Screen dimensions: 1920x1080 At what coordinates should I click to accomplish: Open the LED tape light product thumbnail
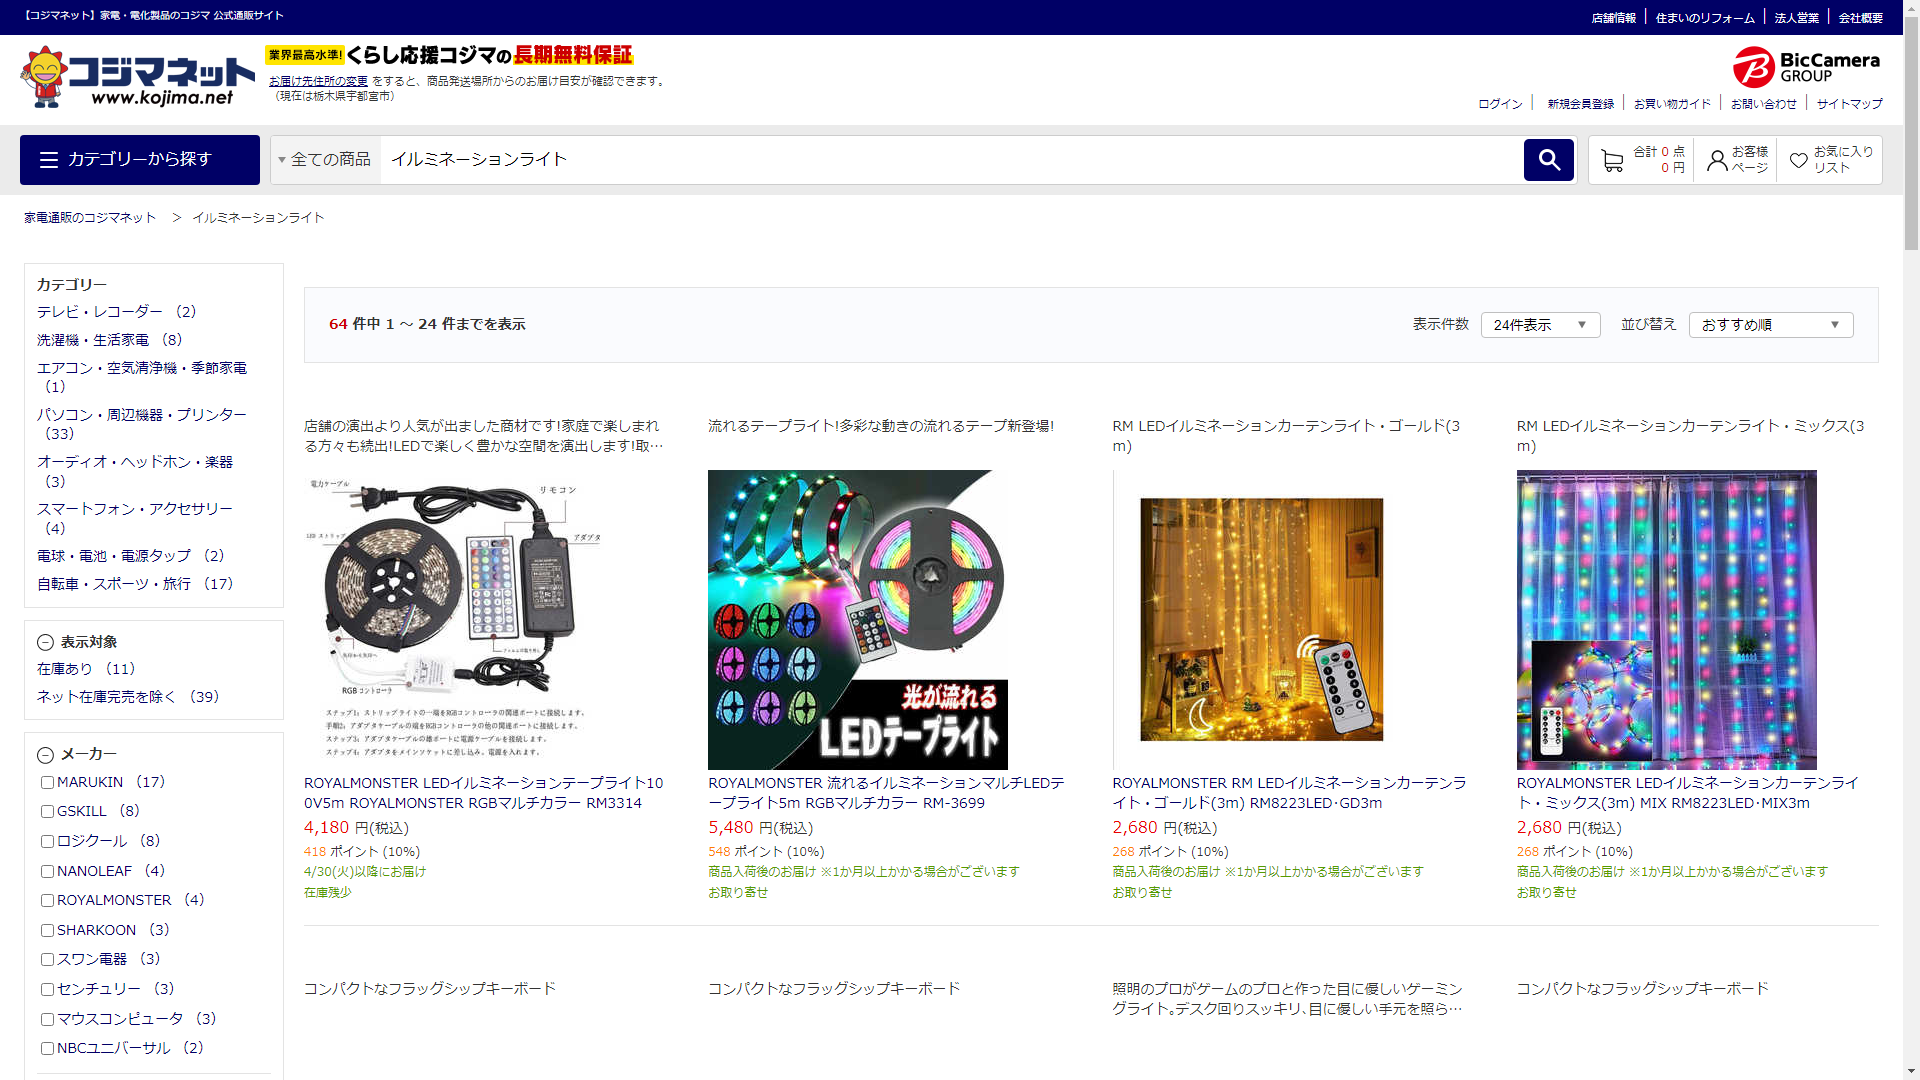coord(857,620)
